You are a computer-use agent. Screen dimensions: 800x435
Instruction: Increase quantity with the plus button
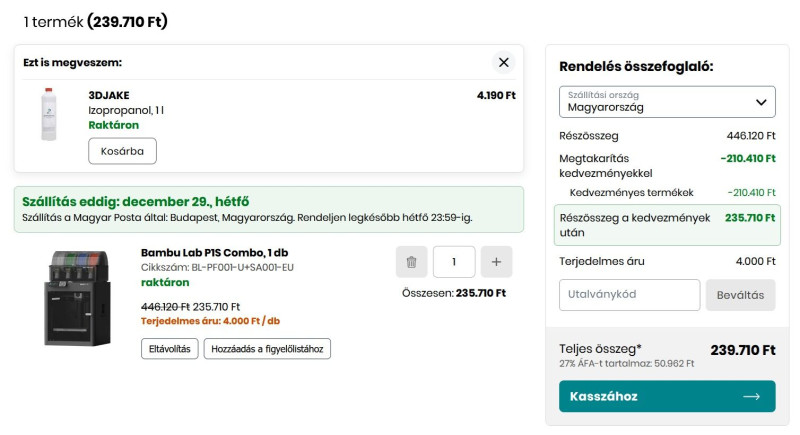tap(496, 262)
